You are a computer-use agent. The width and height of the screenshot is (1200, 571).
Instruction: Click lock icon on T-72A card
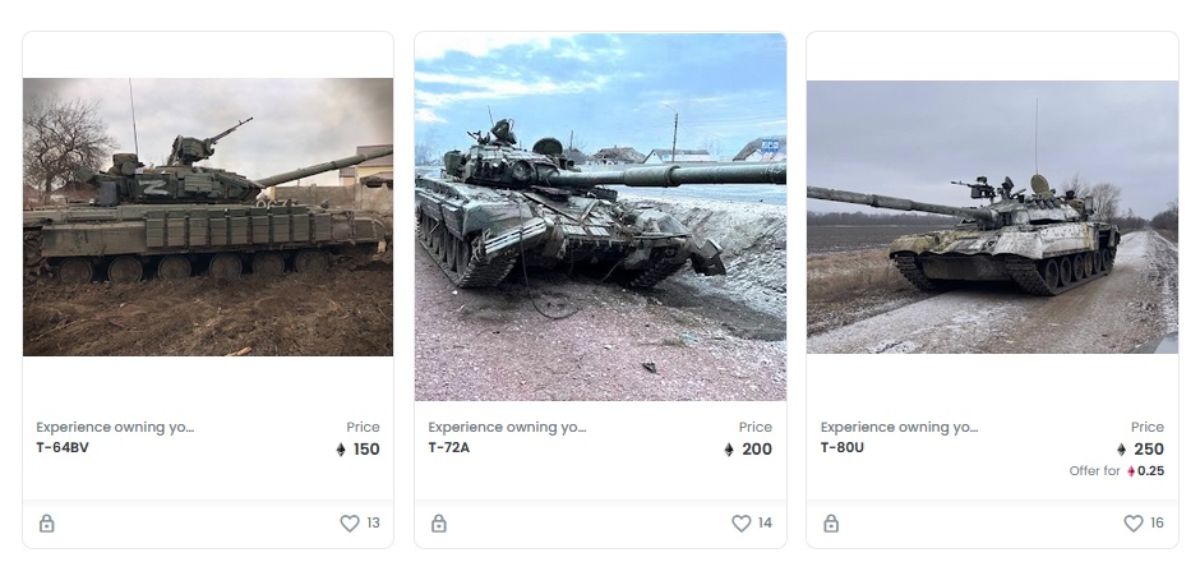pyautogui.click(x=438, y=523)
